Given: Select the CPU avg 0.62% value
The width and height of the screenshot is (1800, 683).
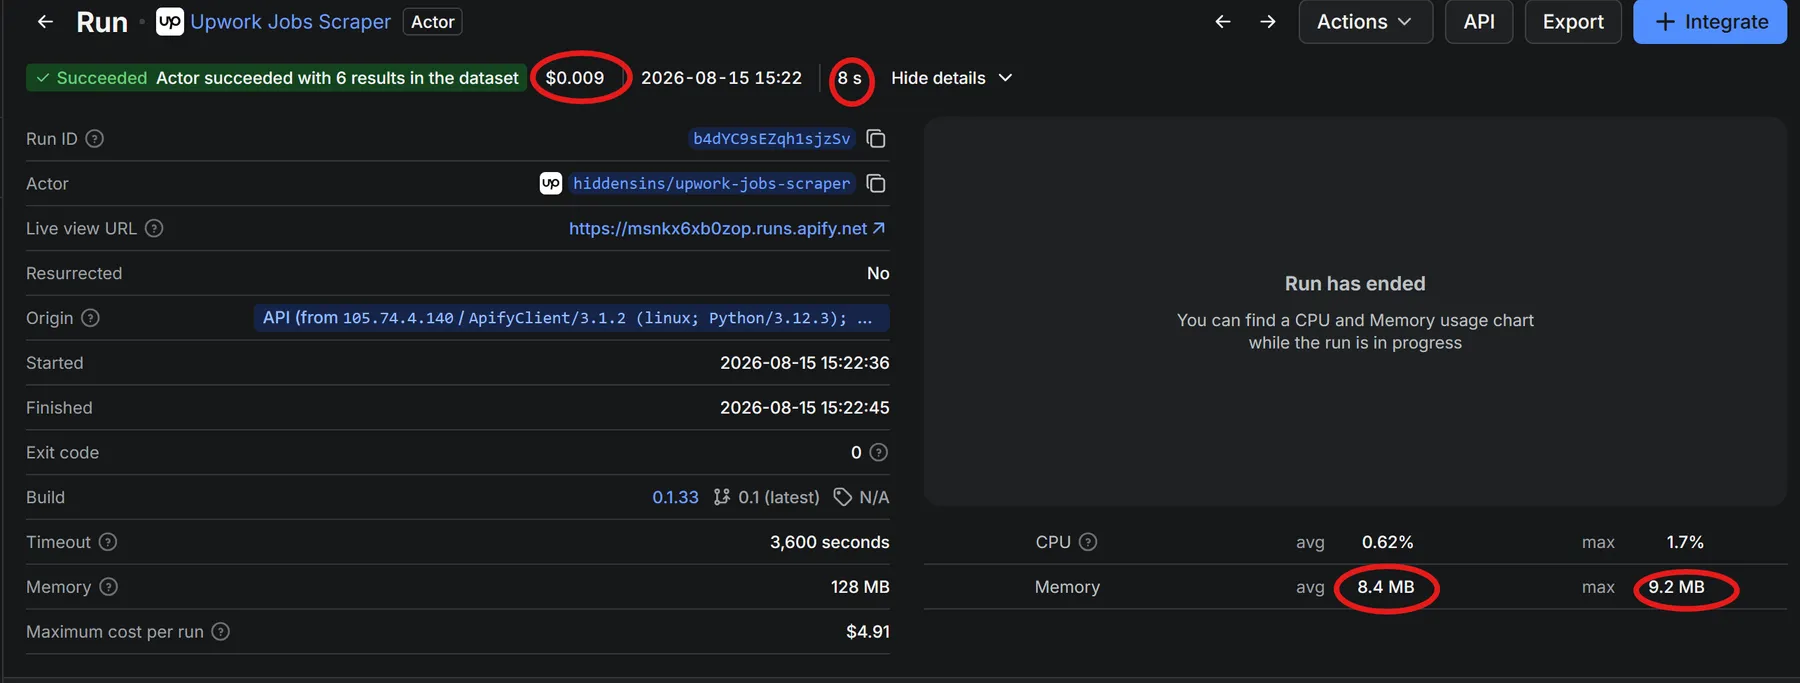Looking at the screenshot, I should point(1388,542).
